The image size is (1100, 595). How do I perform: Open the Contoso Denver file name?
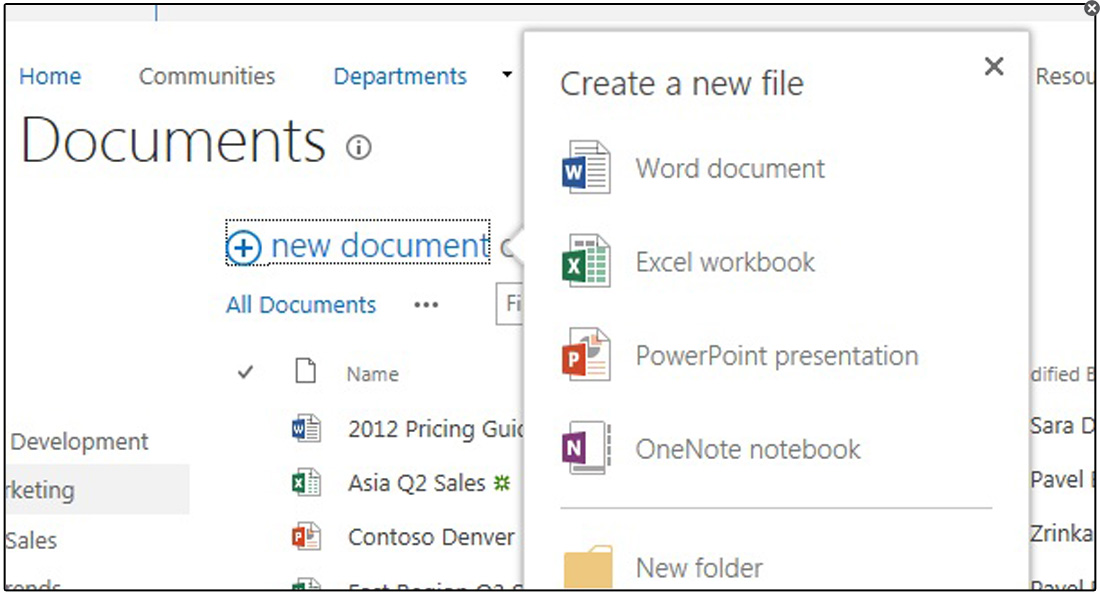coord(431,537)
